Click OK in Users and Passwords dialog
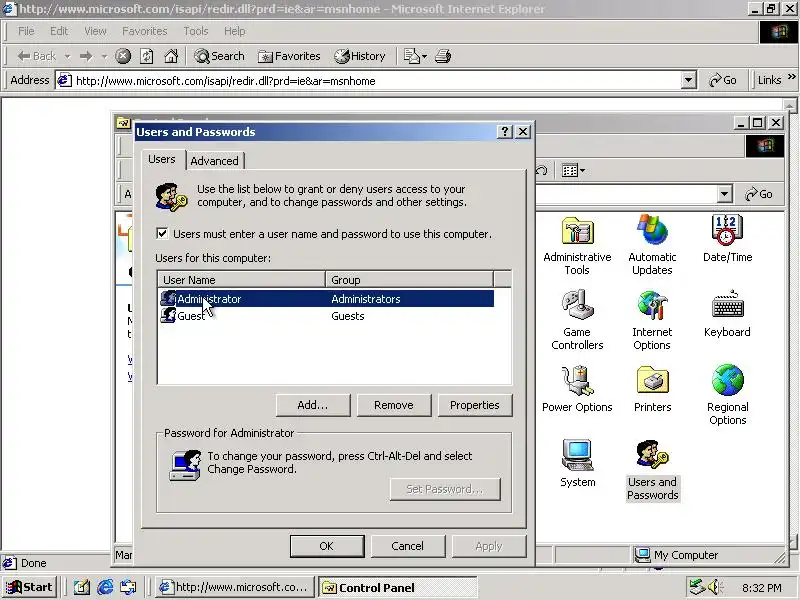 [327, 546]
